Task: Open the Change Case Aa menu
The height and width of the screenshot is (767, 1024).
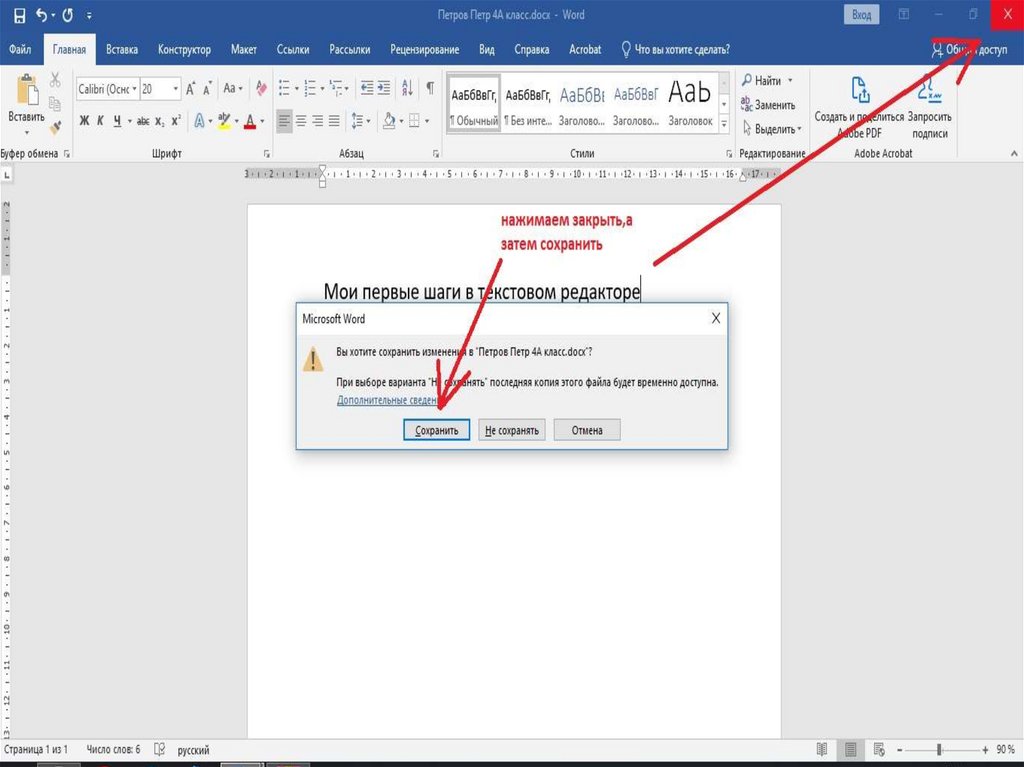Action: click(x=232, y=88)
